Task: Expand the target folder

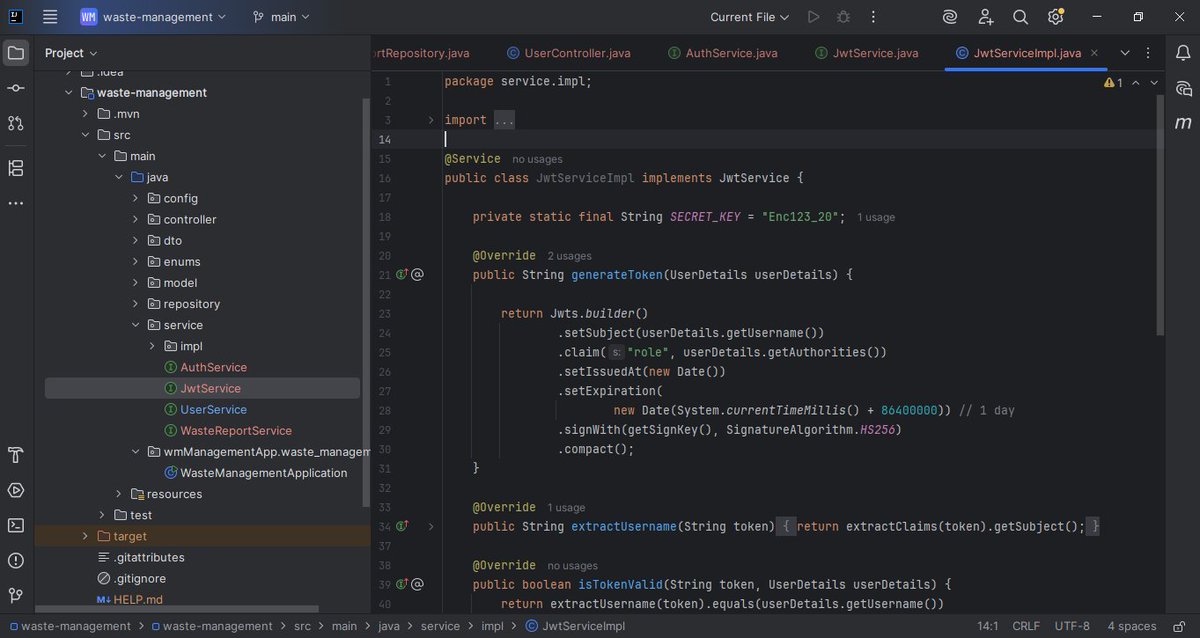Action: [x=85, y=536]
